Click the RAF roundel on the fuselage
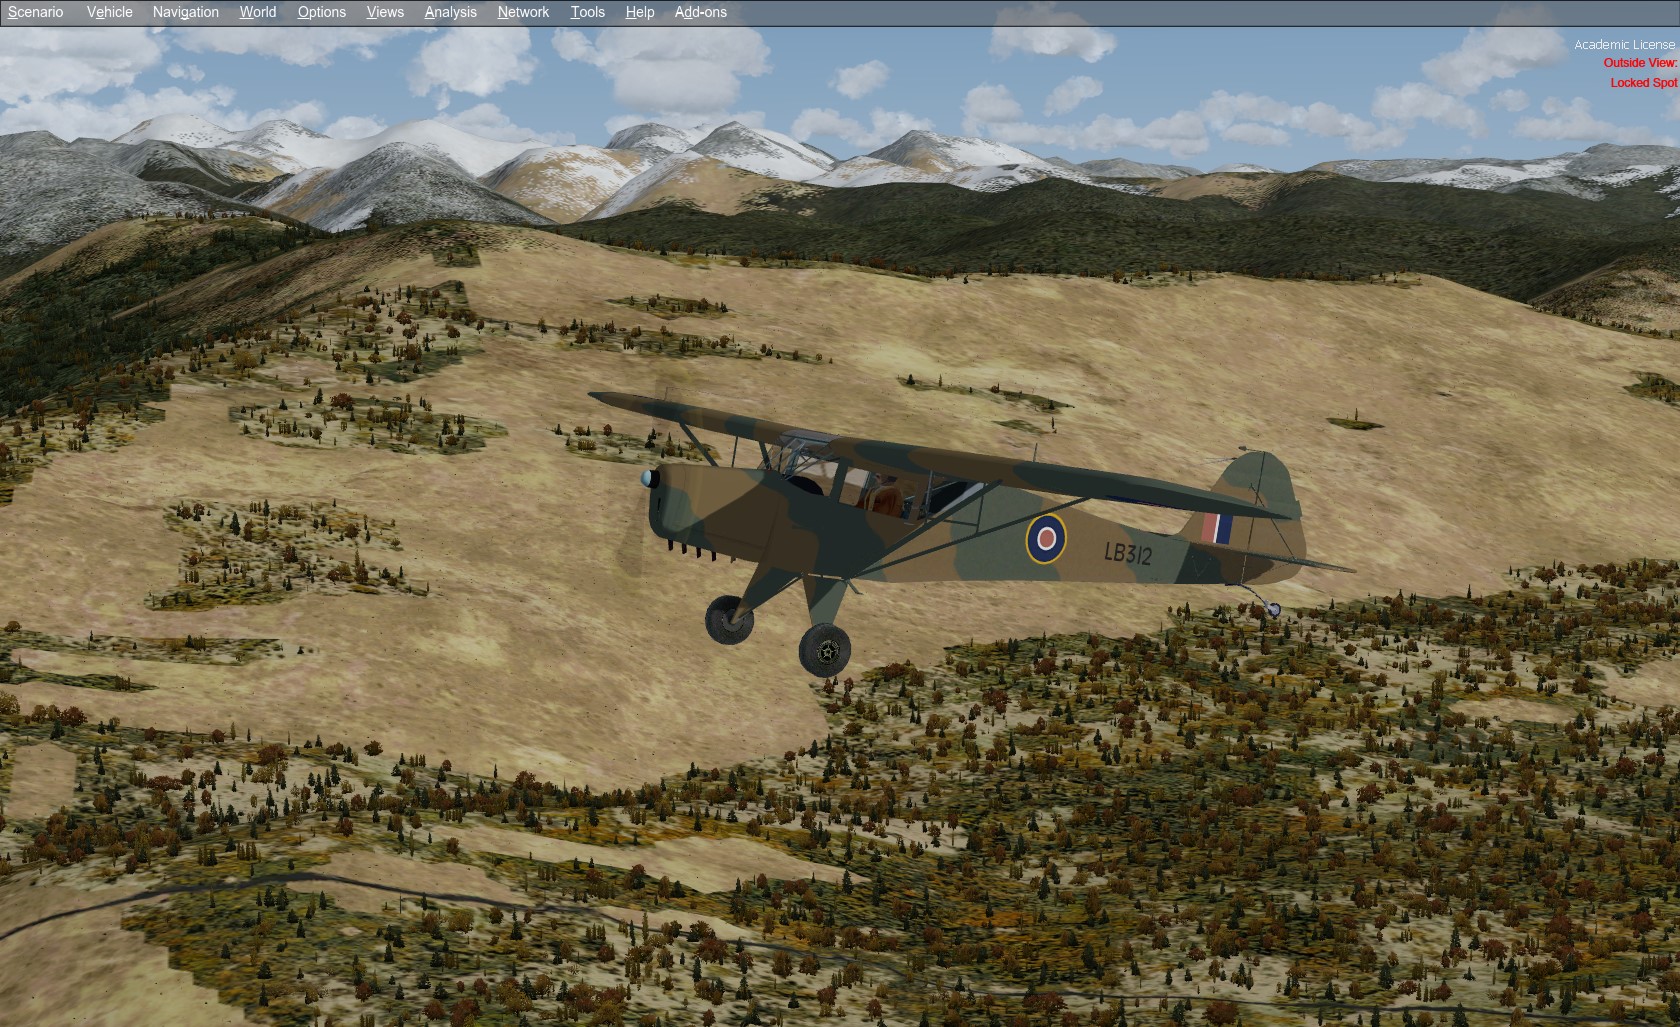This screenshot has width=1680, height=1027. (x=1046, y=539)
